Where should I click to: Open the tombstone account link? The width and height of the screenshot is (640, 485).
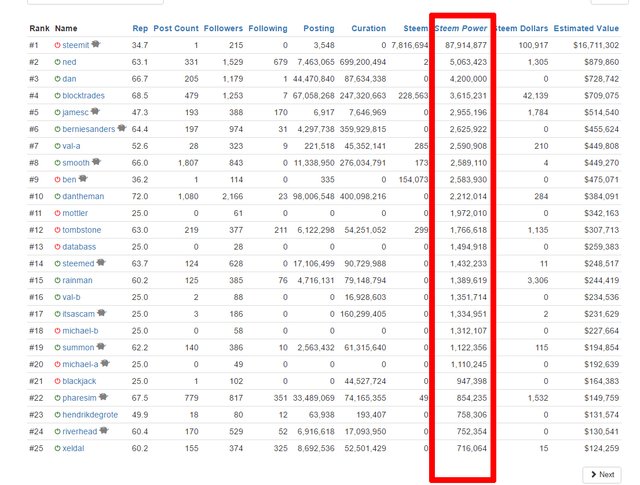coord(81,230)
